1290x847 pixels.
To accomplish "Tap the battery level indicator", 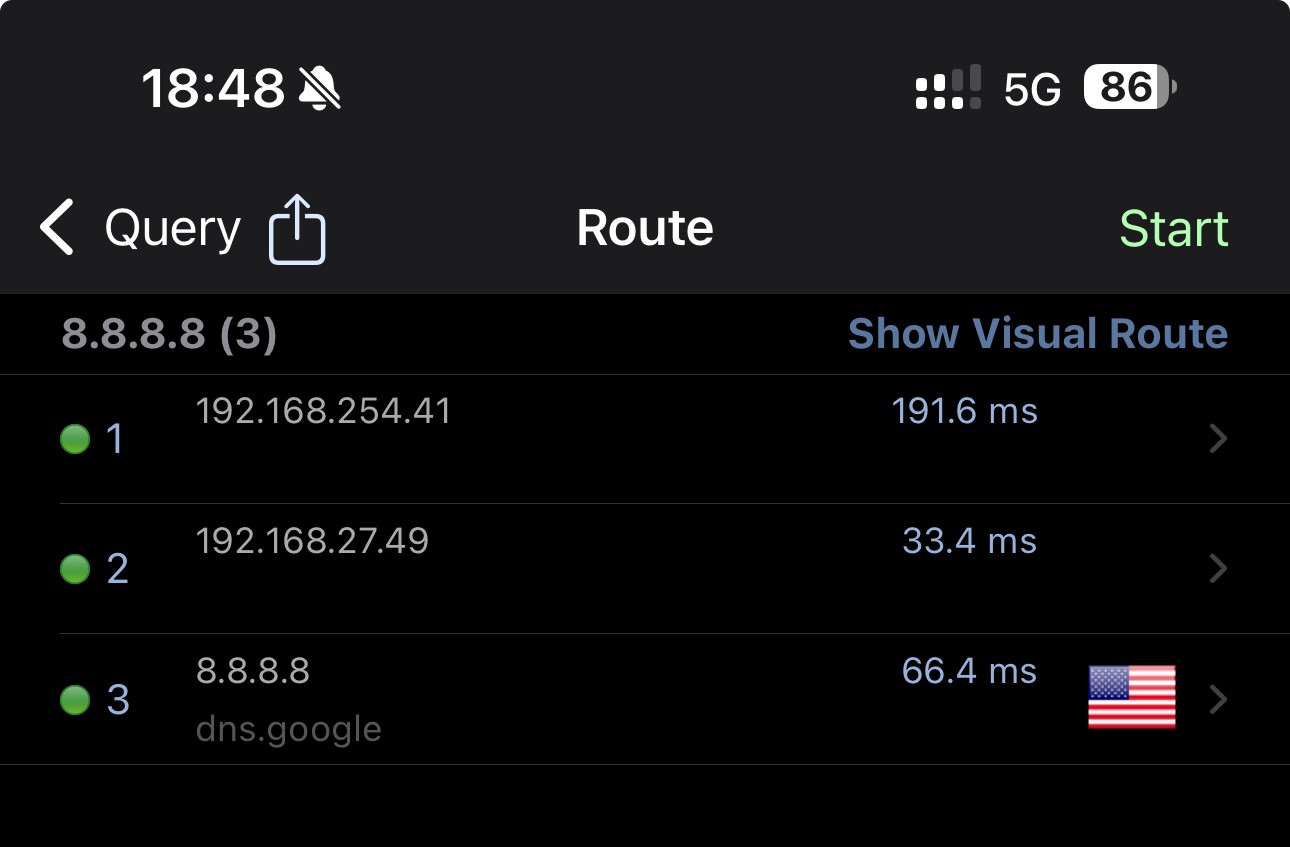I will click(1130, 88).
